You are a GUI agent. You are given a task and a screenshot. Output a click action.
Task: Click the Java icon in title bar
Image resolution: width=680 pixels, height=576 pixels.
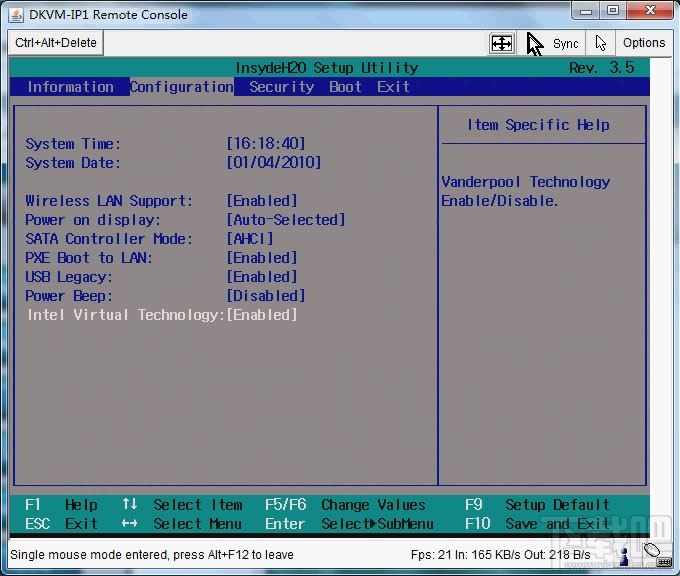15,14
